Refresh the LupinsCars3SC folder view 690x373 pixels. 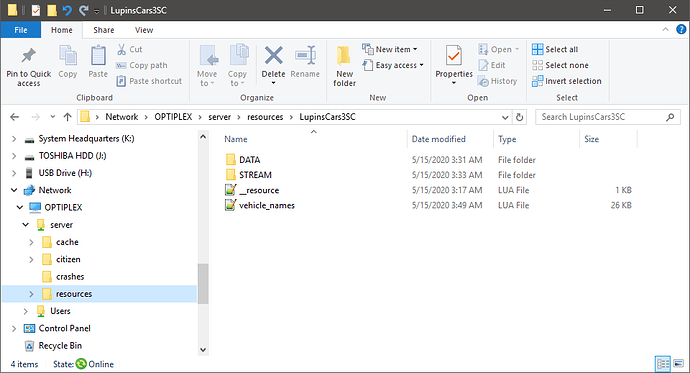[x=520, y=117]
